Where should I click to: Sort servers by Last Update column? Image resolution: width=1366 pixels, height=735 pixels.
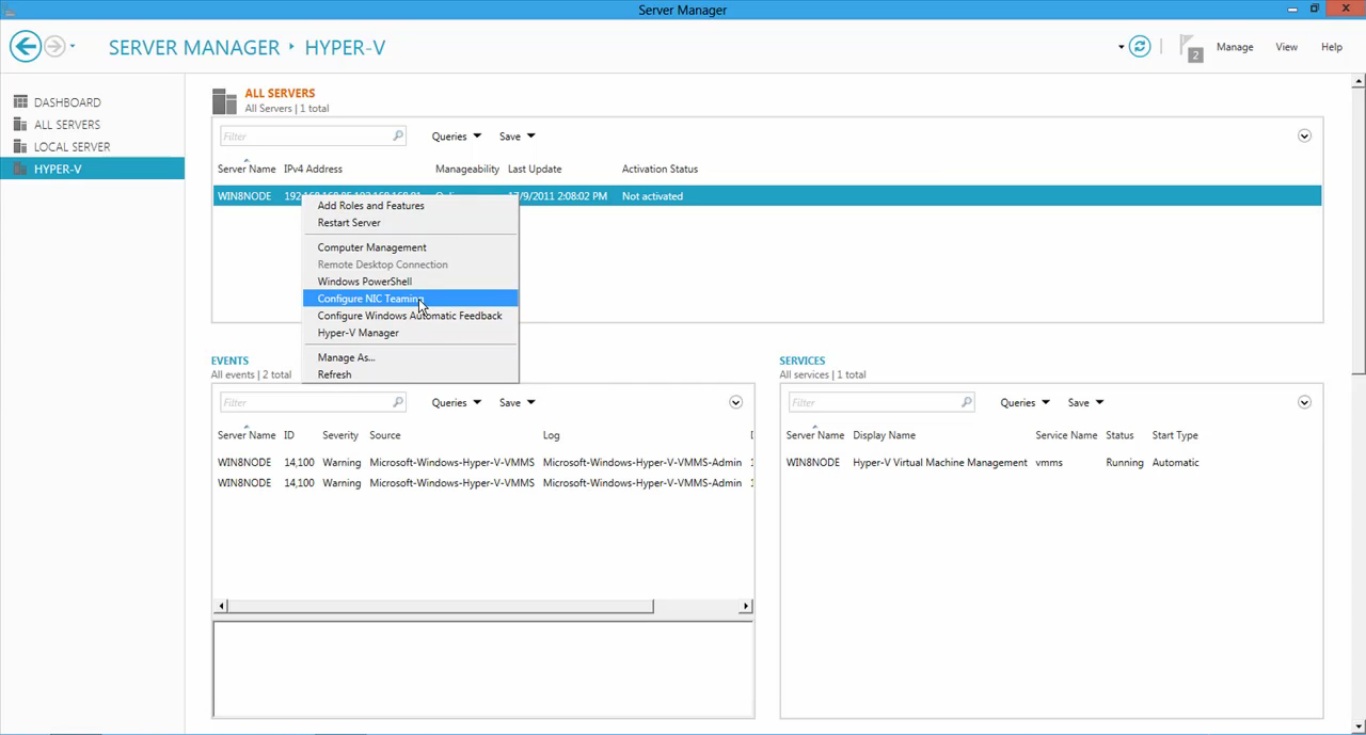coord(534,169)
